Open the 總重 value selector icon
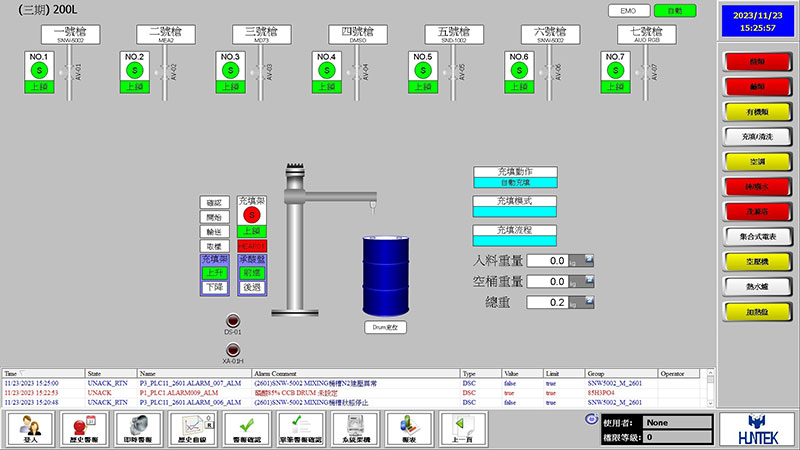Image resolution: width=800 pixels, height=450 pixels. click(589, 303)
